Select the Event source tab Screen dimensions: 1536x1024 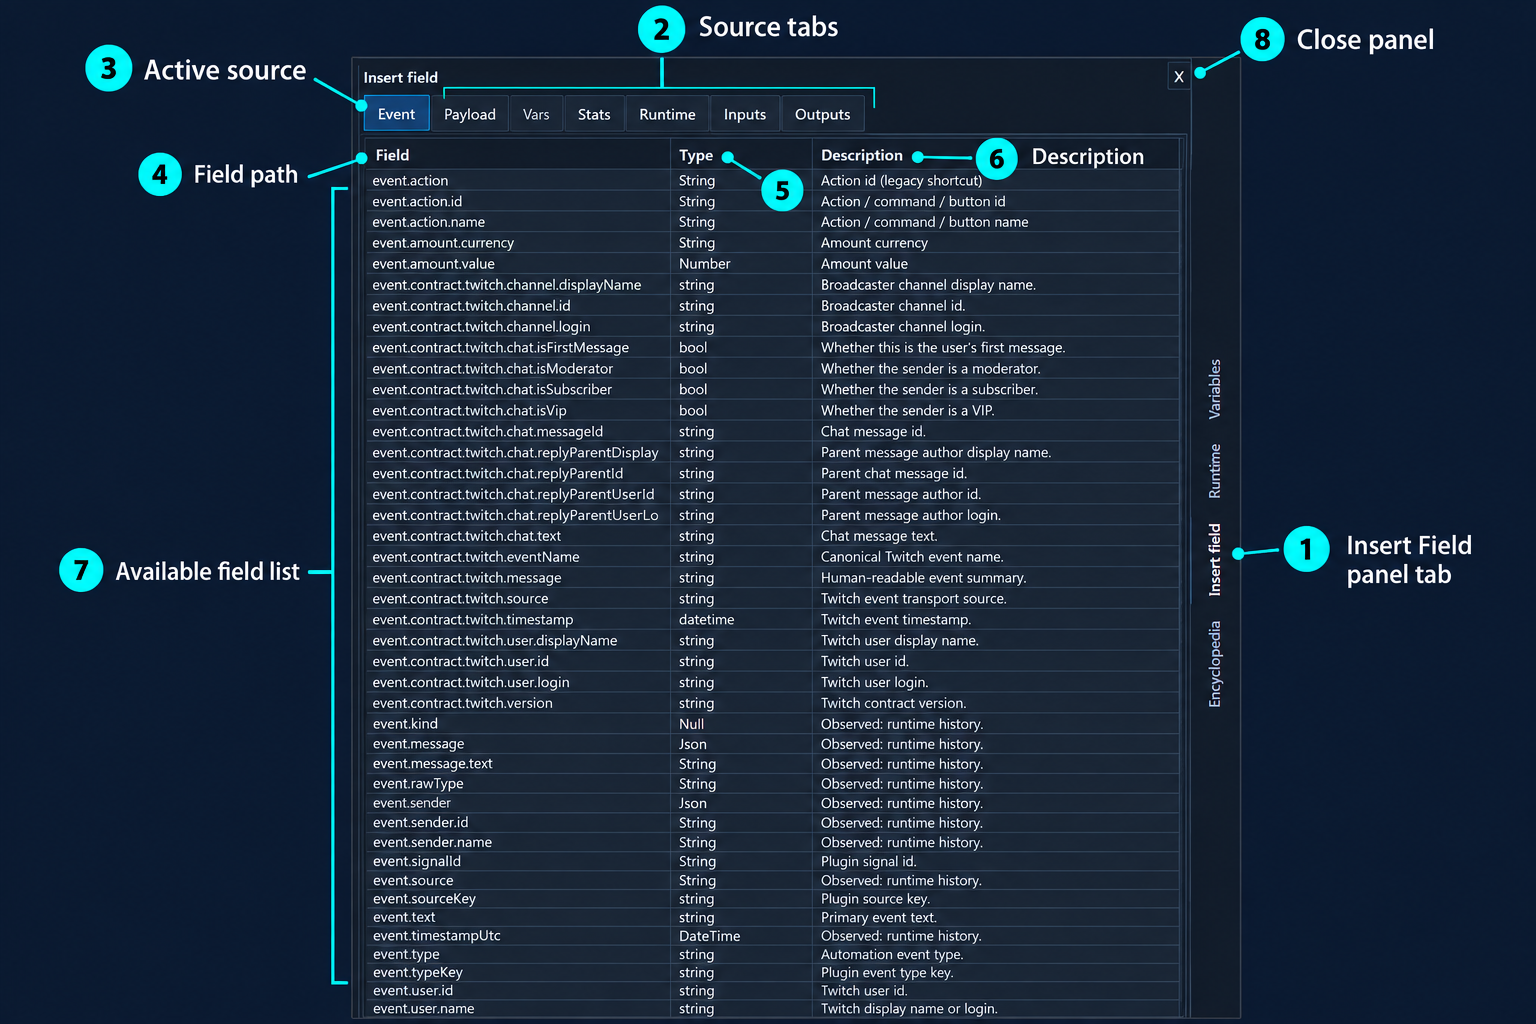pos(396,114)
